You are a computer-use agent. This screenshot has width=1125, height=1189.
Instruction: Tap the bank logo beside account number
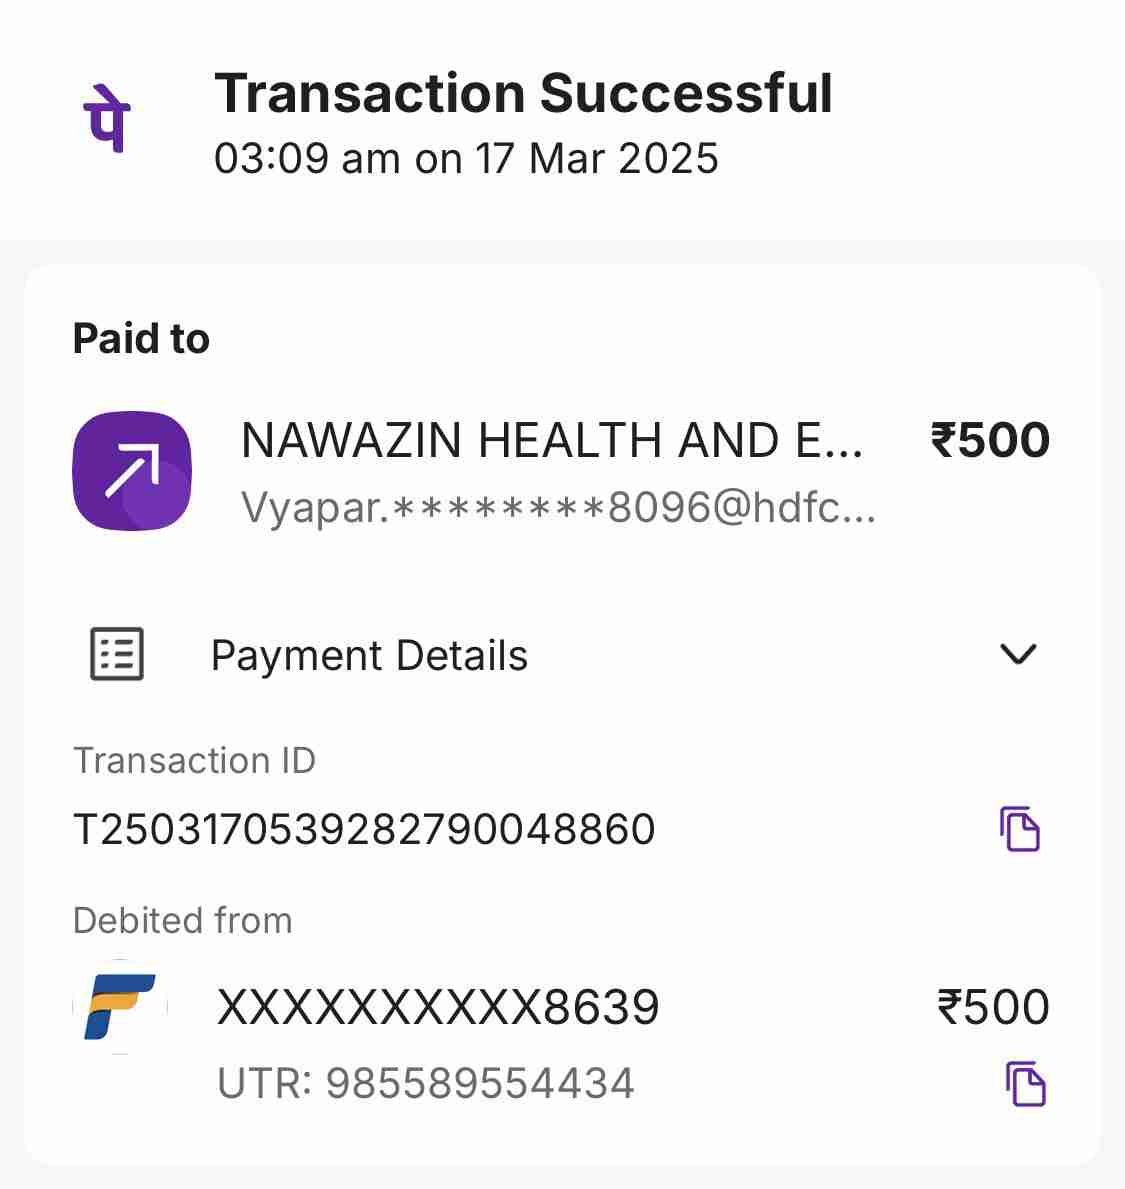click(x=120, y=1007)
